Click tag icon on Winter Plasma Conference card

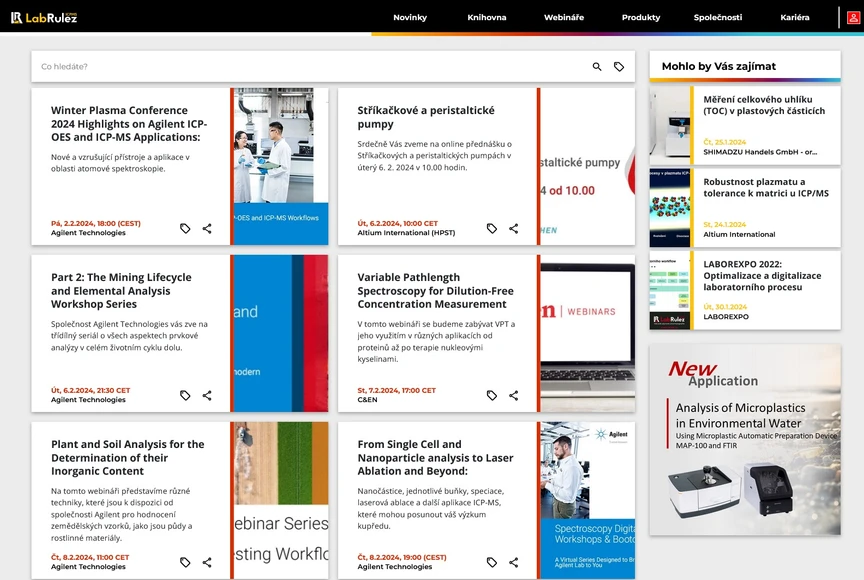[185, 228]
